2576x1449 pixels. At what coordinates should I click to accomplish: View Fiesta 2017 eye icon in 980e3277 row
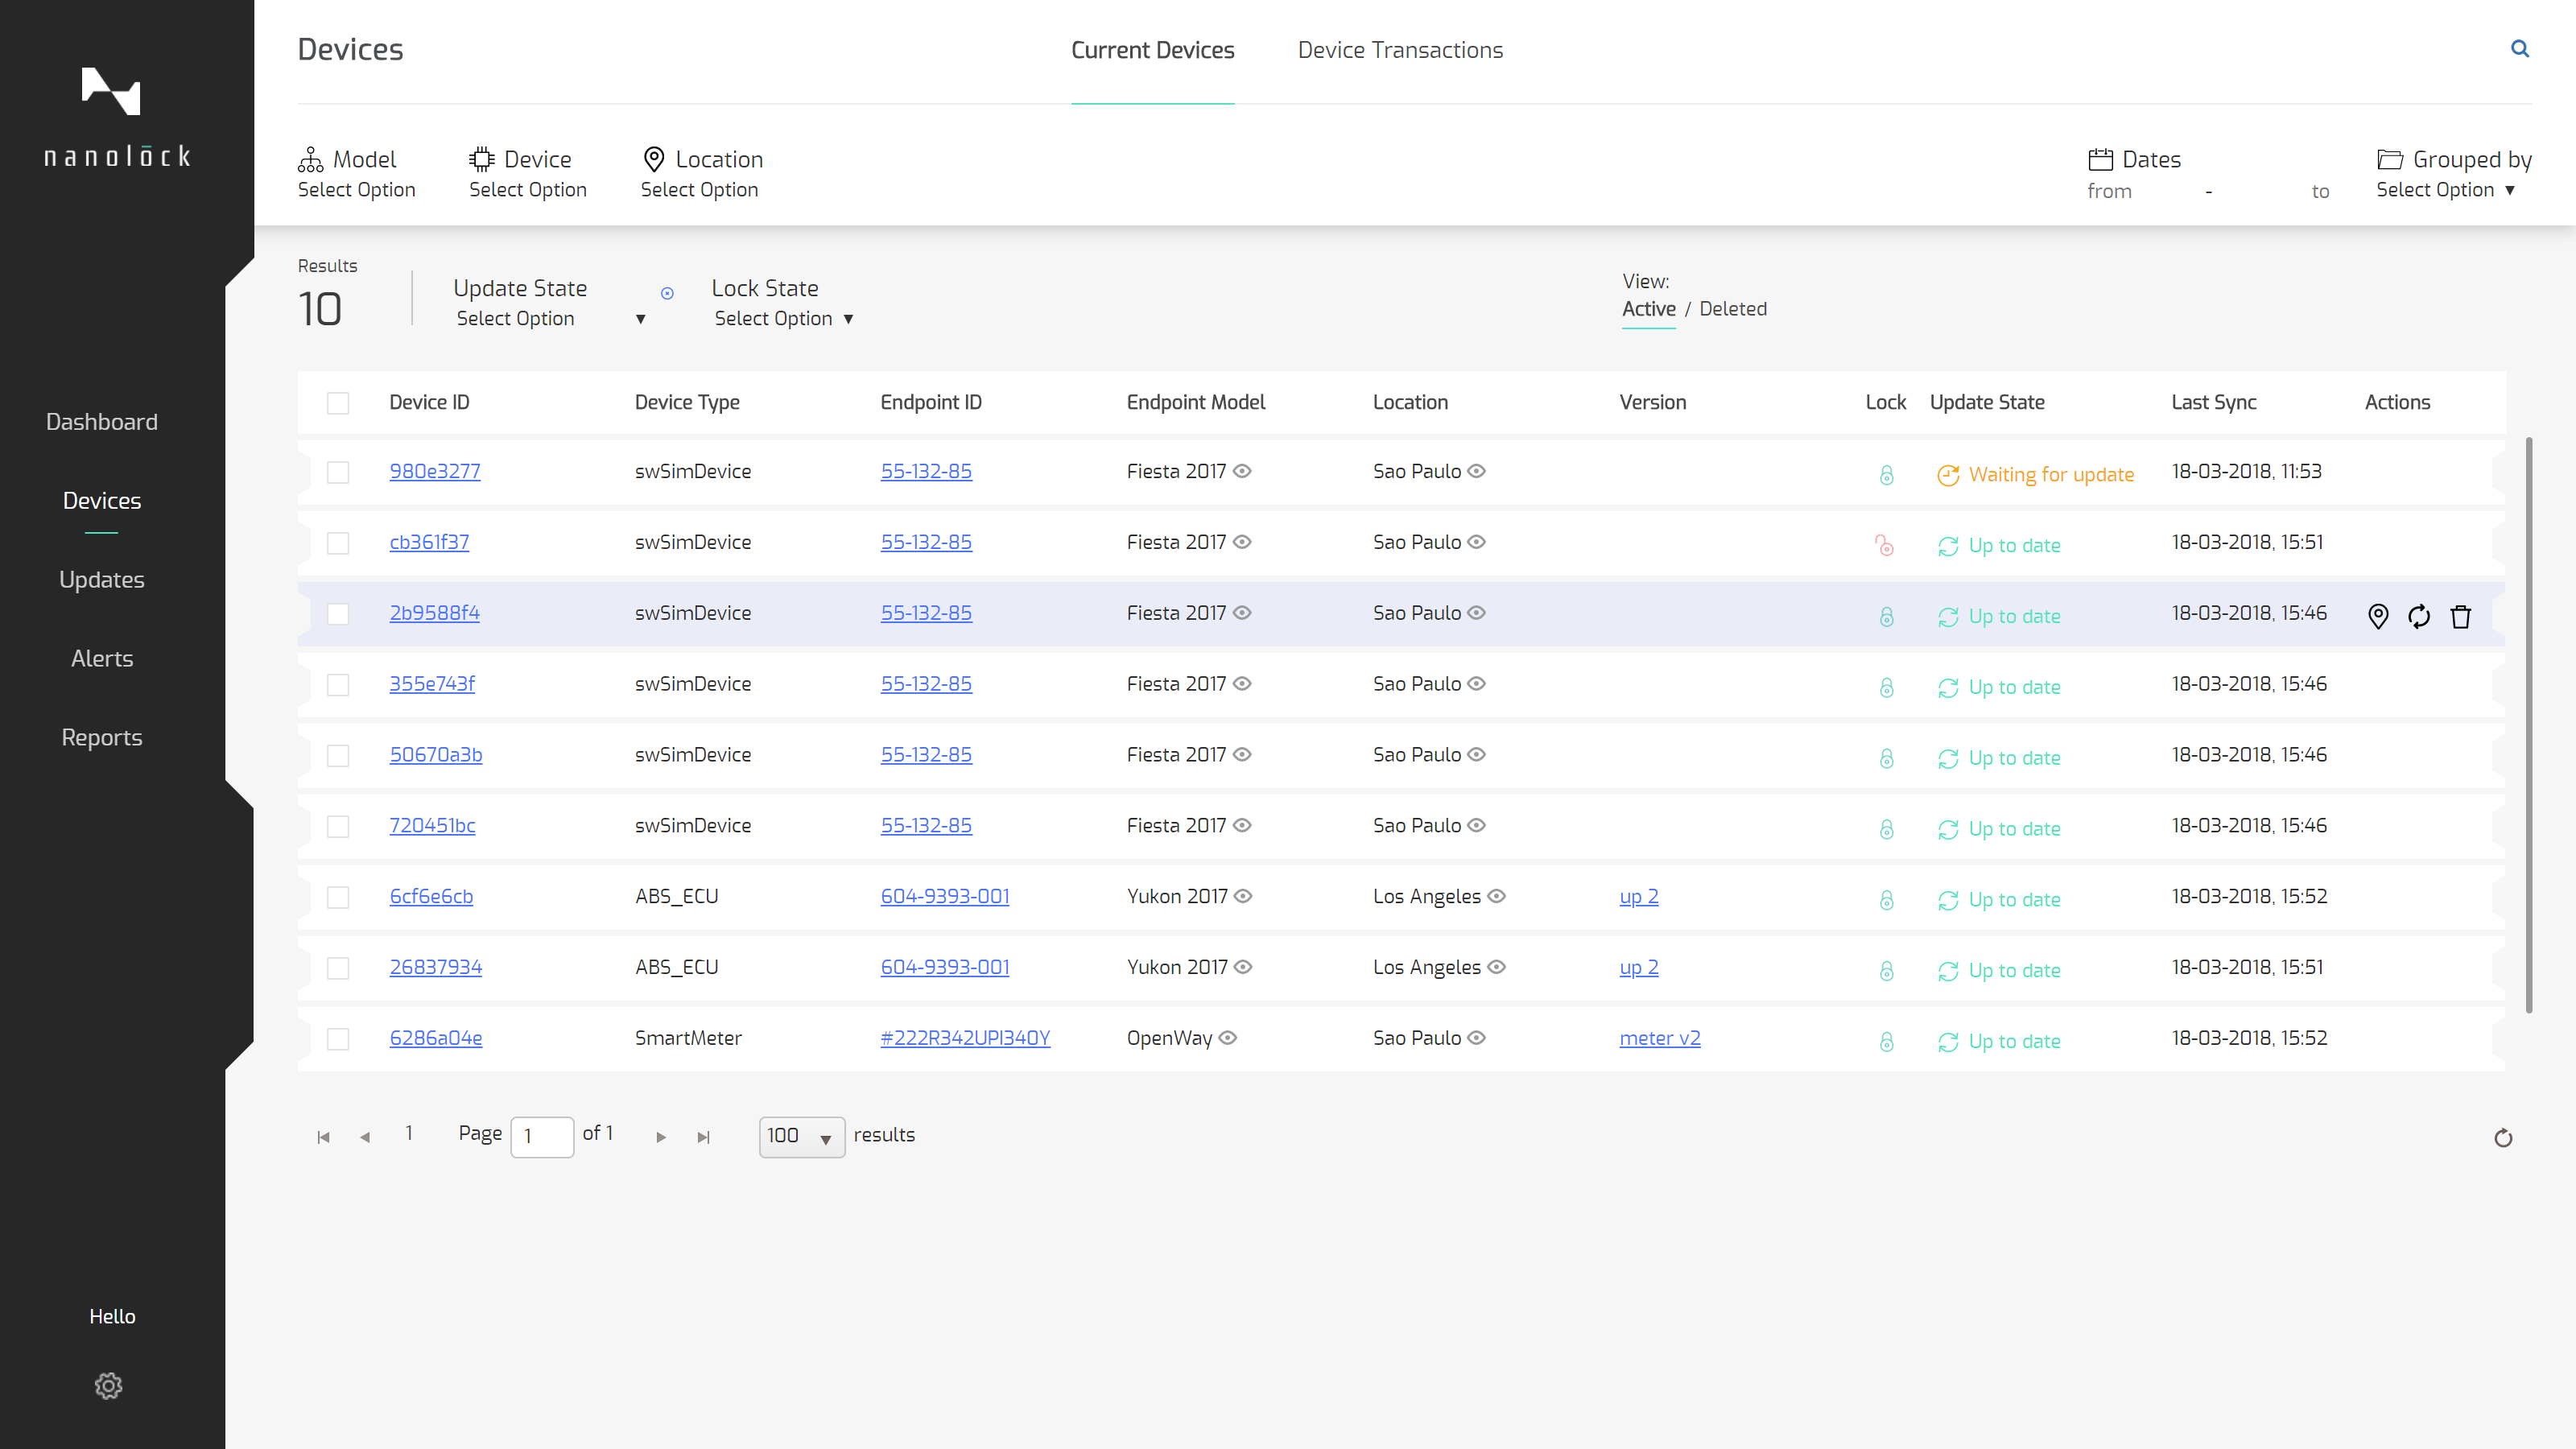click(1242, 471)
